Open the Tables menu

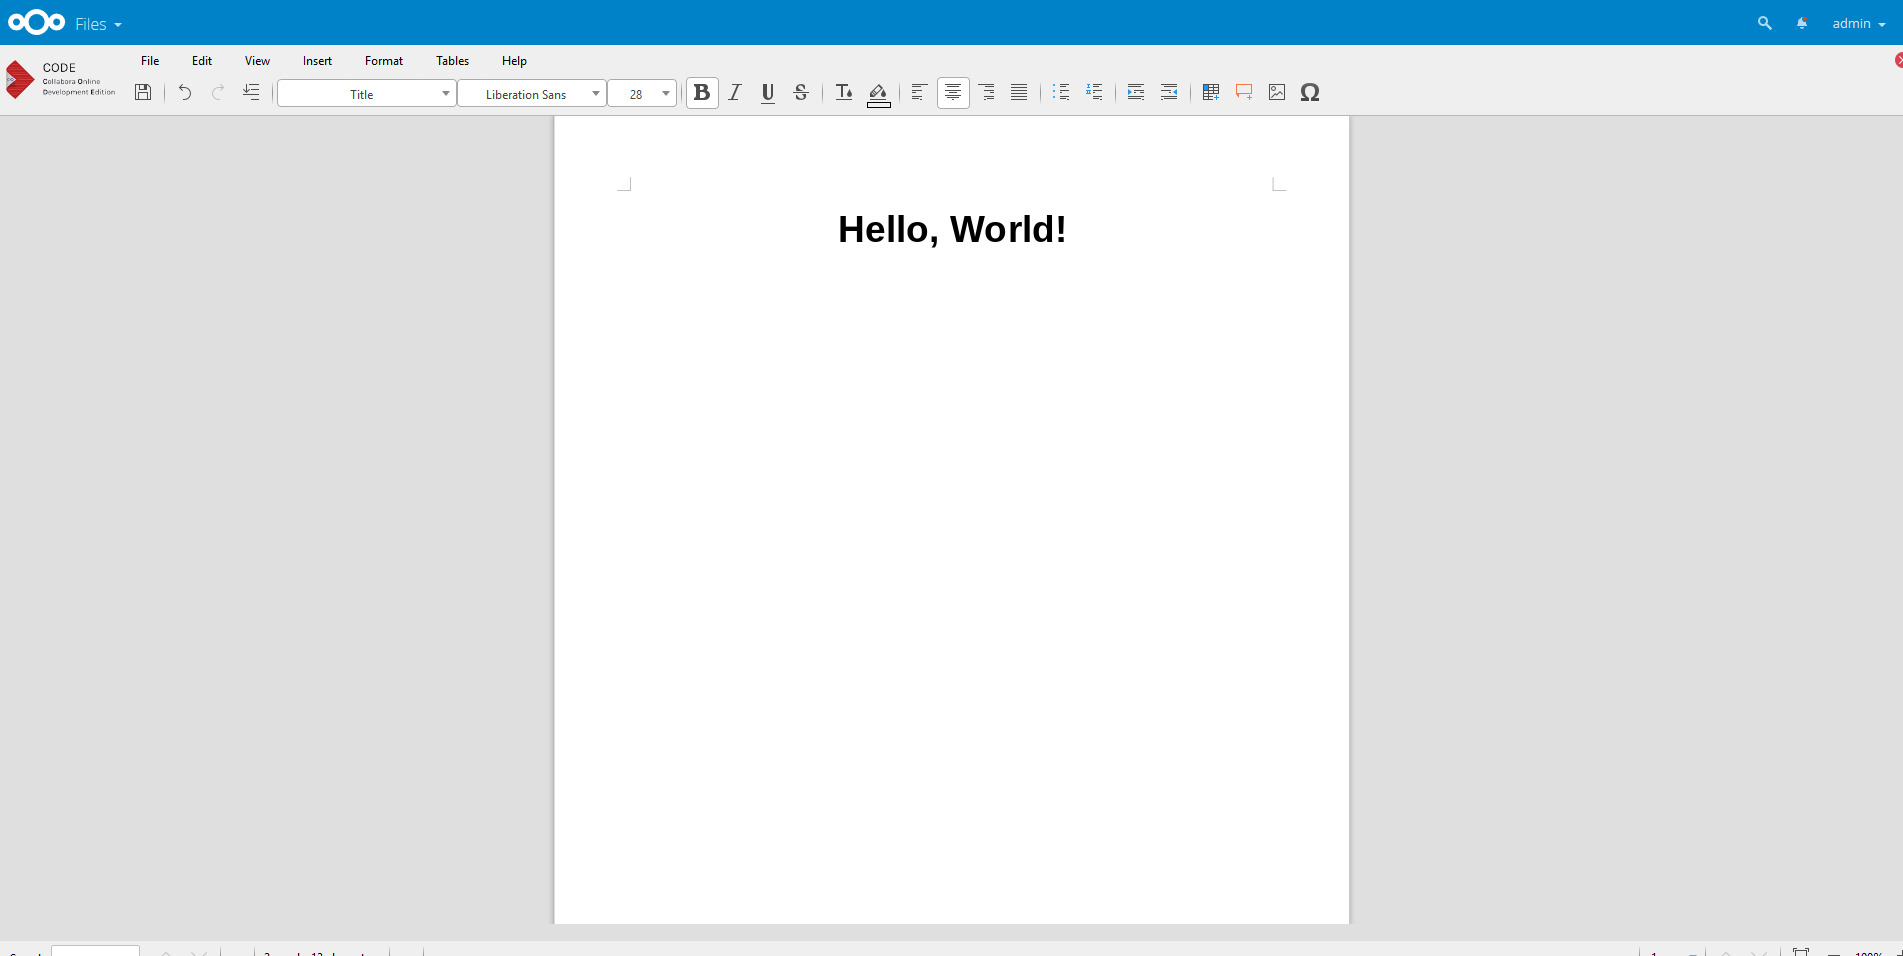coord(452,61)
